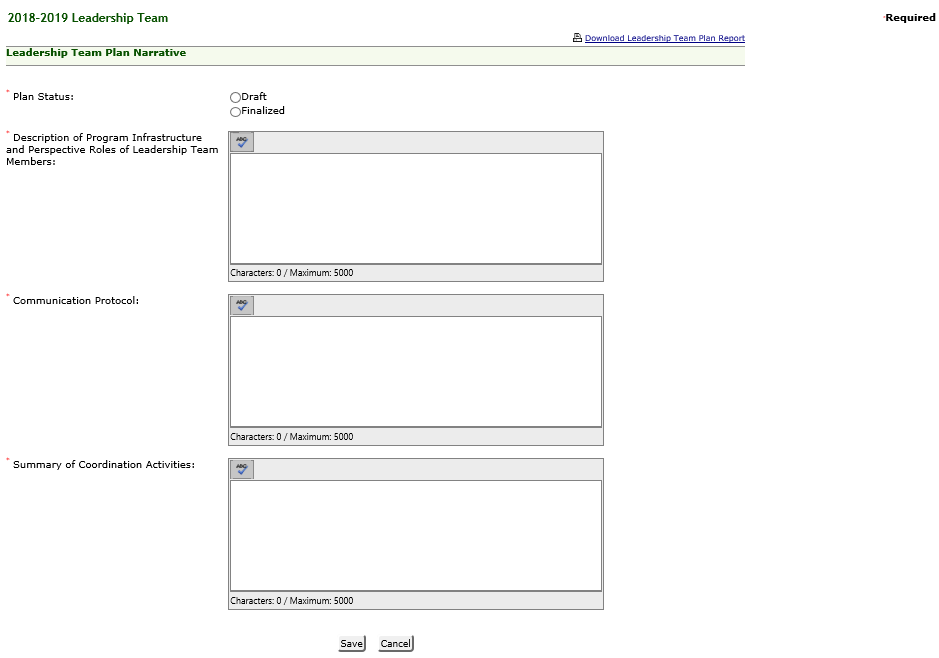The image size is (939, 658).
Task: Download the Leadership Team Plan Report
Action: [665, 38]
